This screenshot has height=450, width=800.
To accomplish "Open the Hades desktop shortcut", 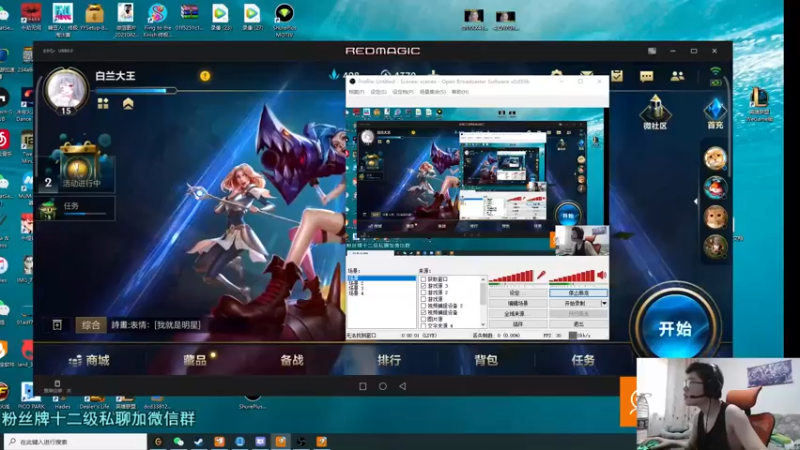I will tap(62, 400).
